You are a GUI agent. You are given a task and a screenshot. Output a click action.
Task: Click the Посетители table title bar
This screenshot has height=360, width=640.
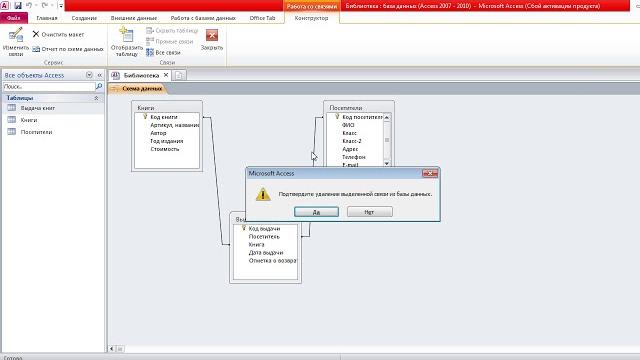pos(359,108)
